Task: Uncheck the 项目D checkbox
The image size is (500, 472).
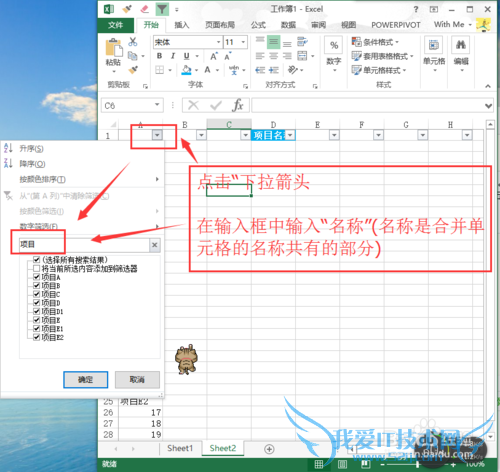Action: click(x=37, y=303)
